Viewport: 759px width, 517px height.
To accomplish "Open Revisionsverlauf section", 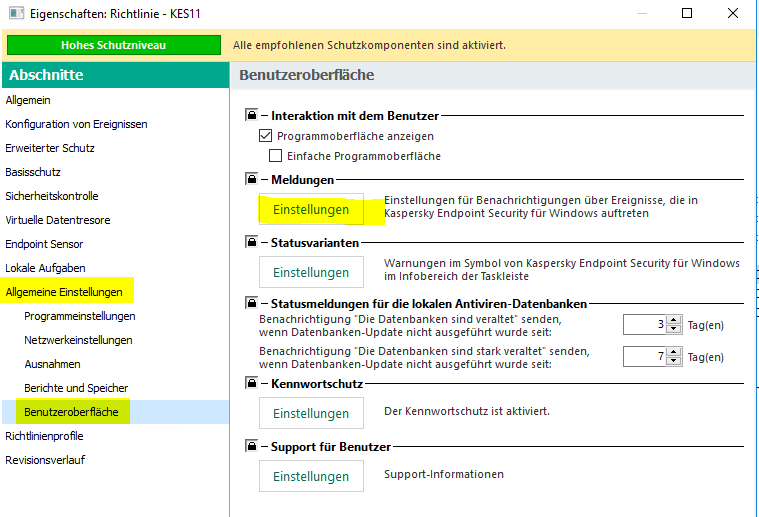I will coord(46,460).
